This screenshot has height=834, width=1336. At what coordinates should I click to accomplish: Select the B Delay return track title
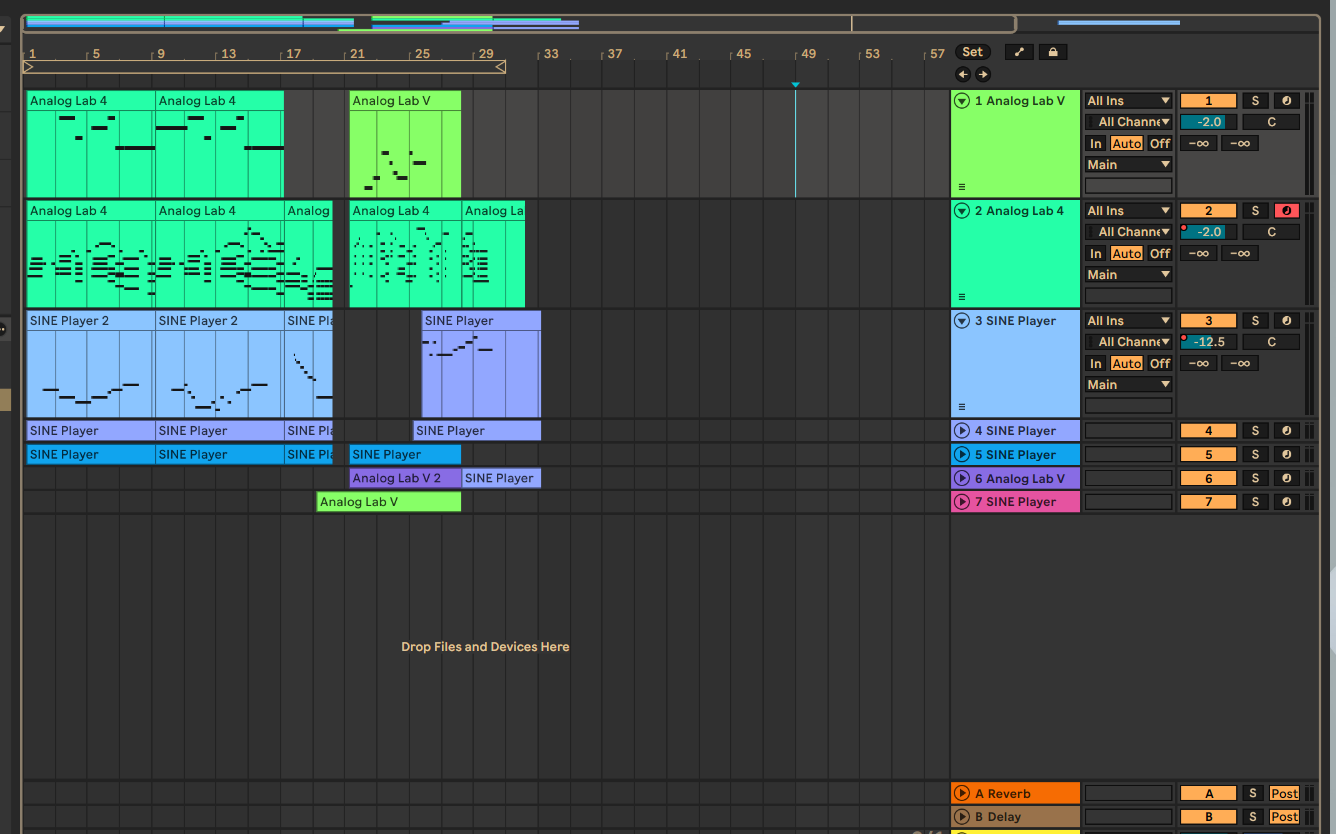coord(998,817)
